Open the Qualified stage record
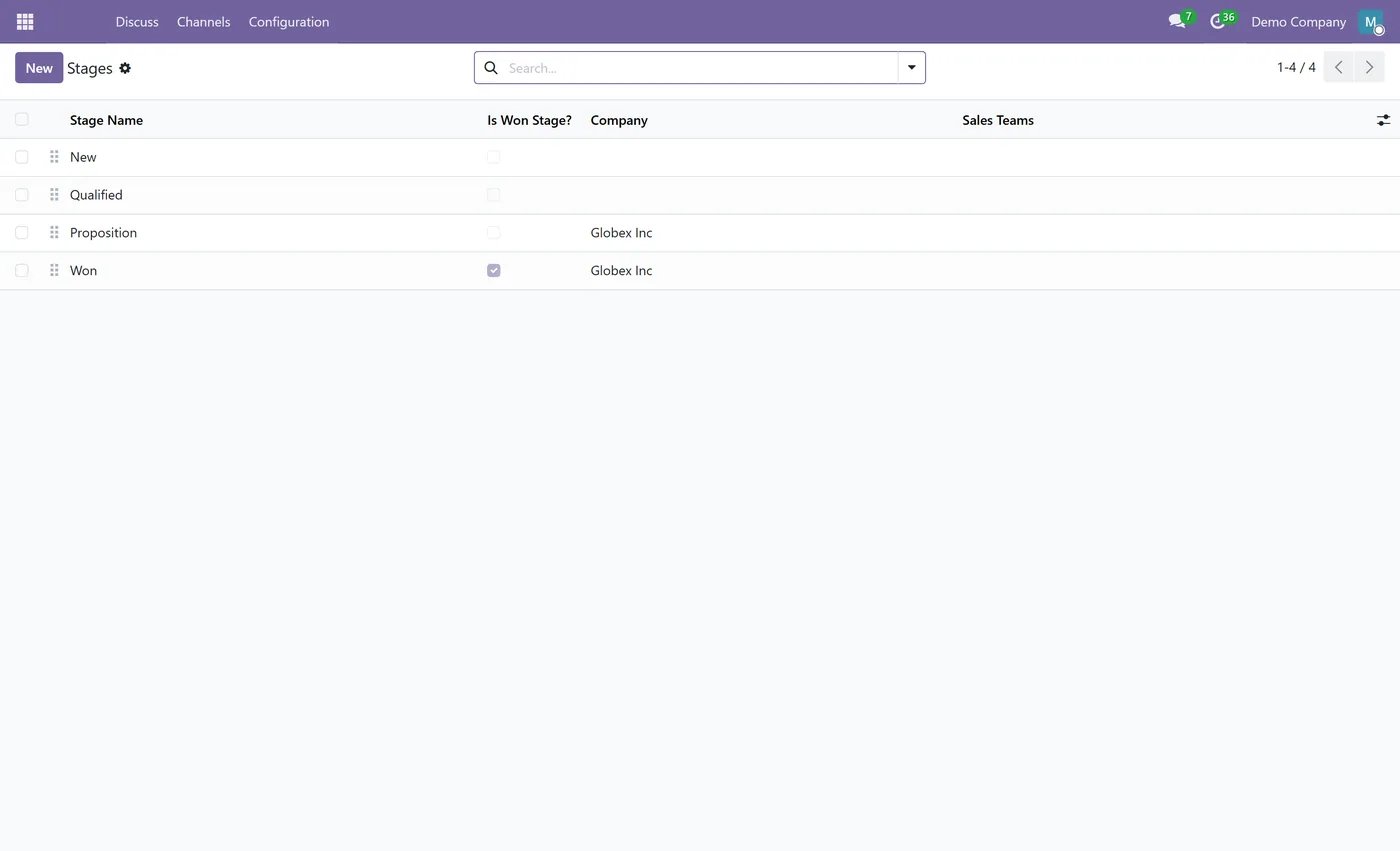 click(x=96, y=195)
